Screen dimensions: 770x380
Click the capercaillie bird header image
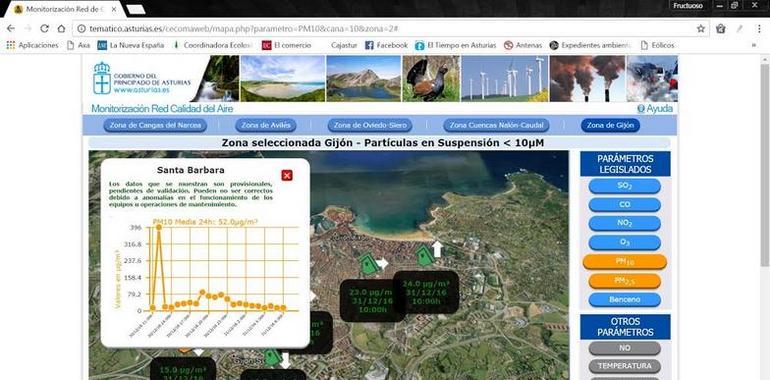[431, 78]
